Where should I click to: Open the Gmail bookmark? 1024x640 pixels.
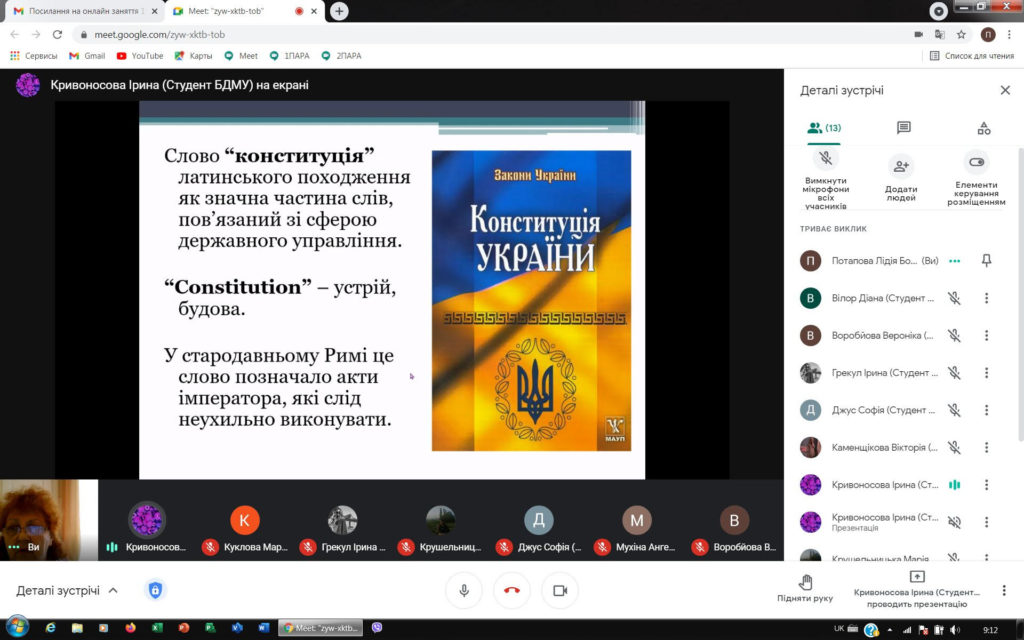click(87, 56)
